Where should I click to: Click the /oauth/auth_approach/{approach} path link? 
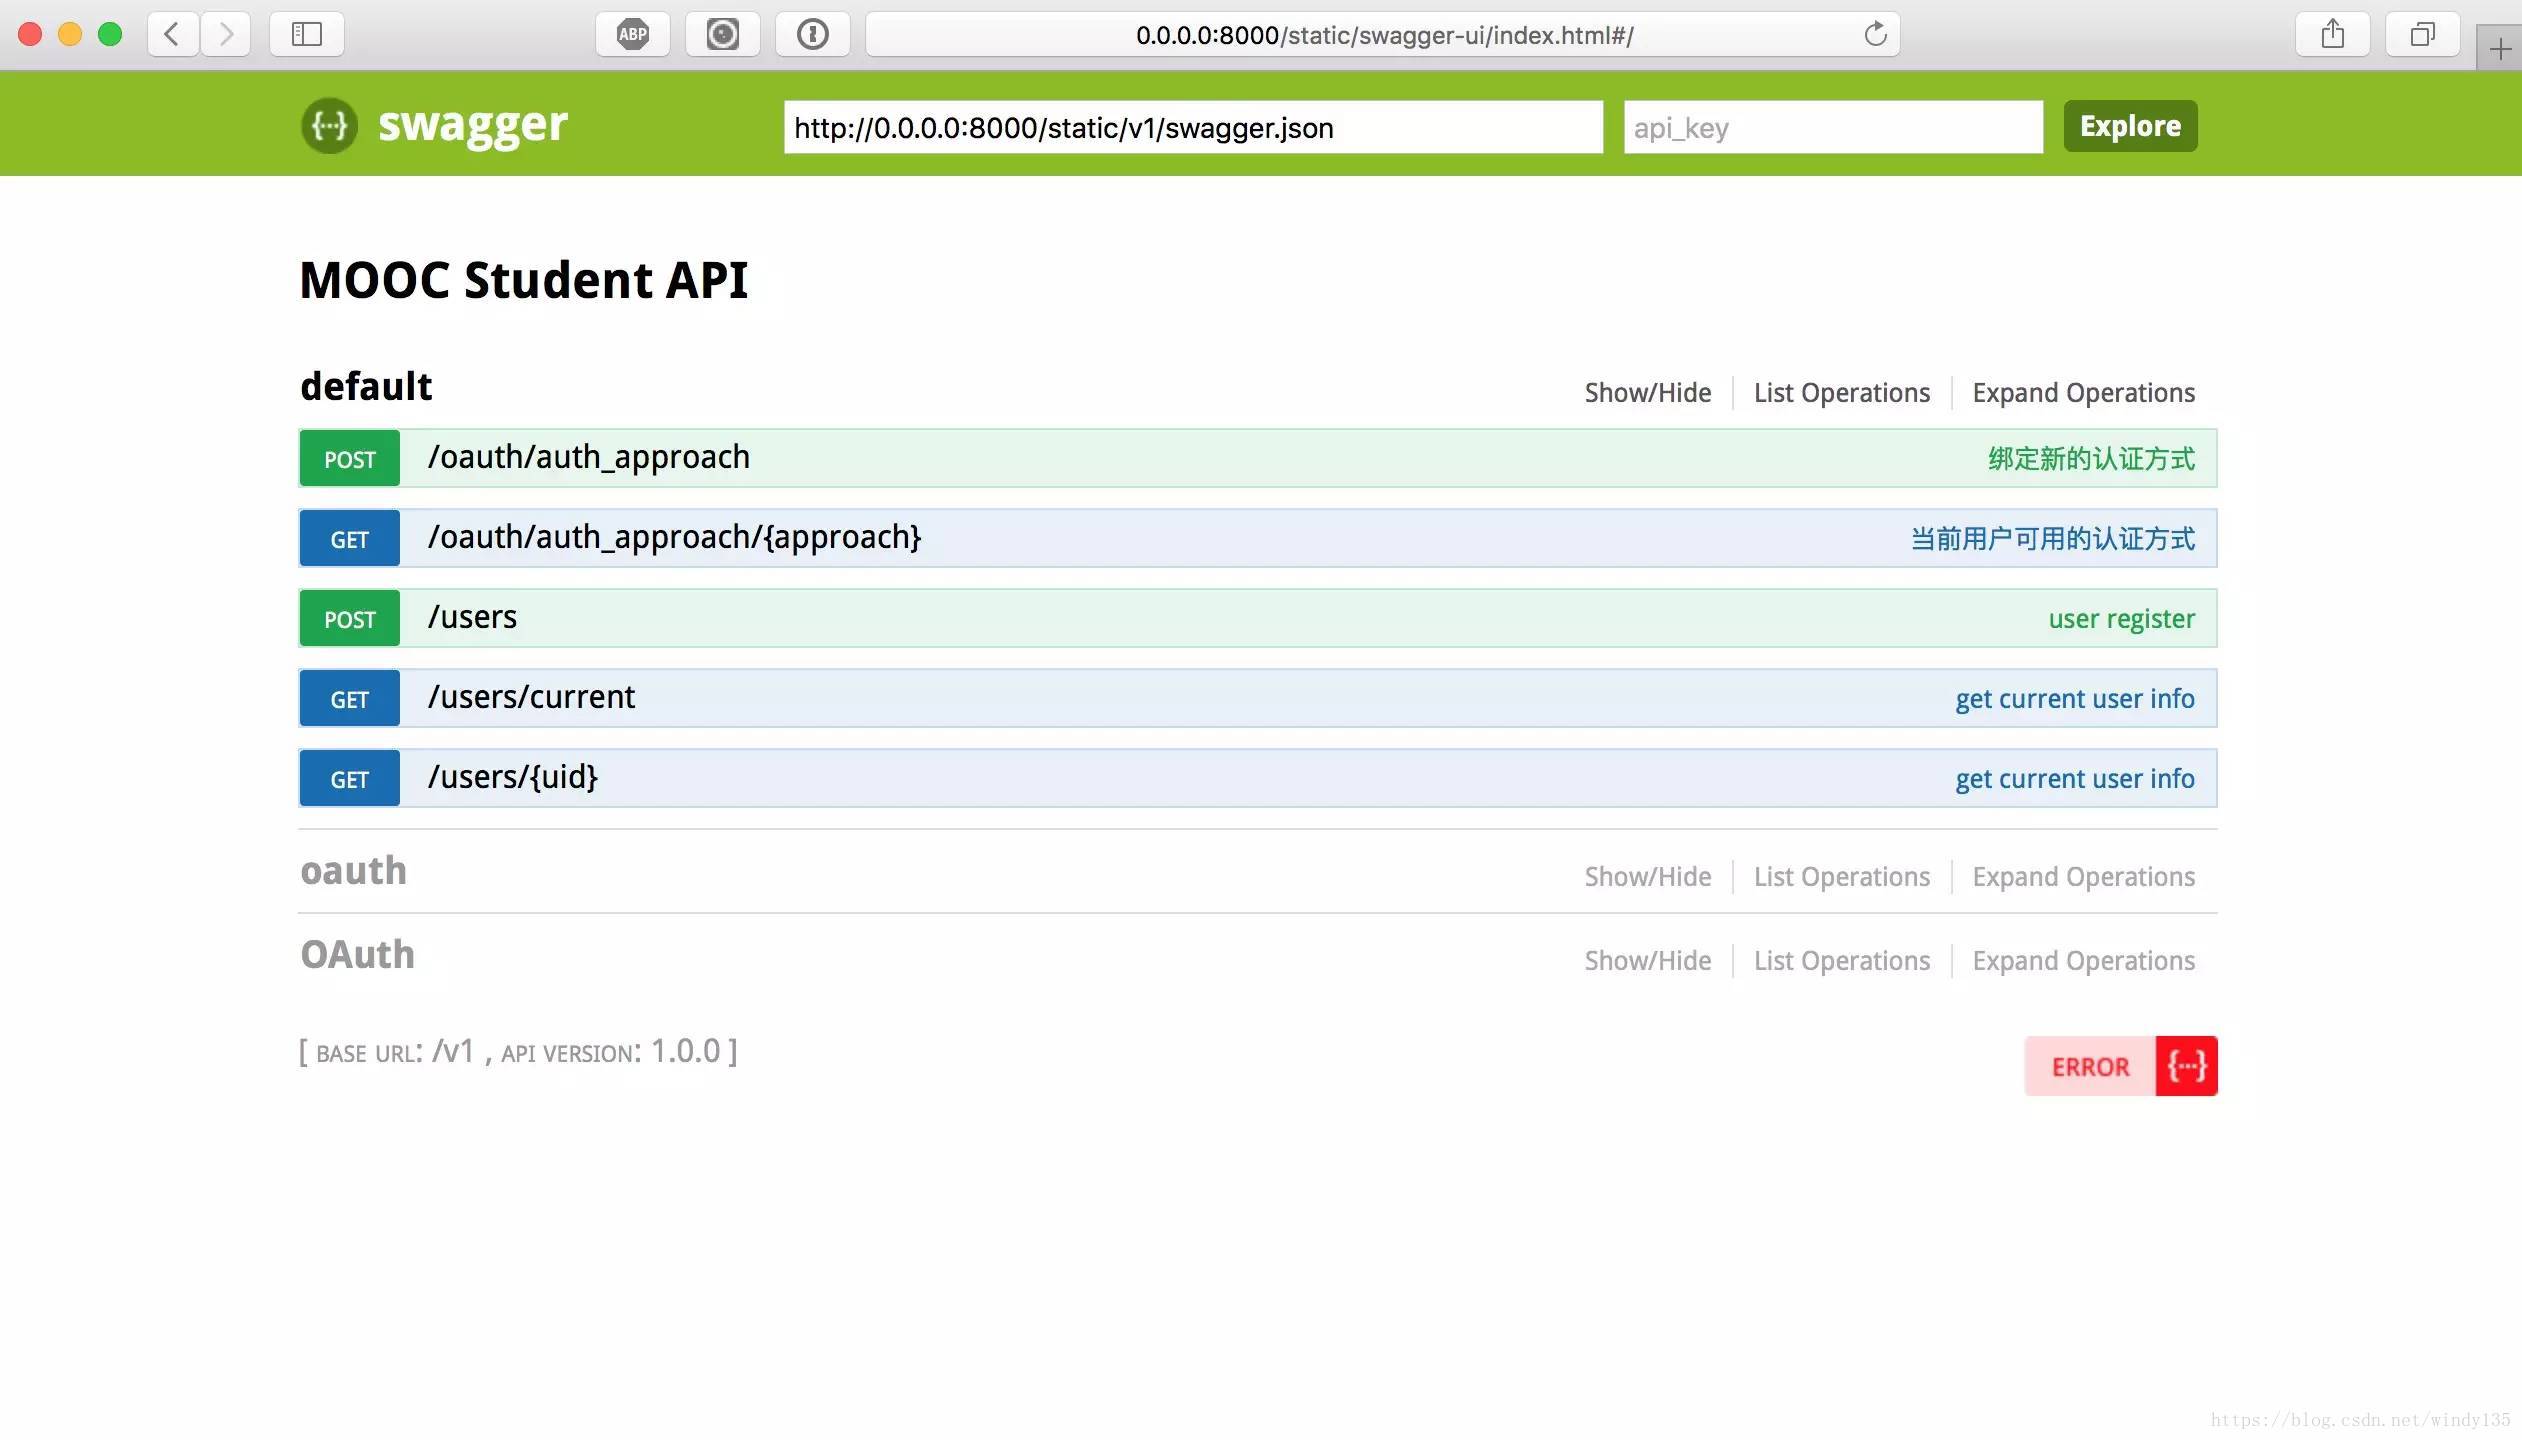[674, 538]
